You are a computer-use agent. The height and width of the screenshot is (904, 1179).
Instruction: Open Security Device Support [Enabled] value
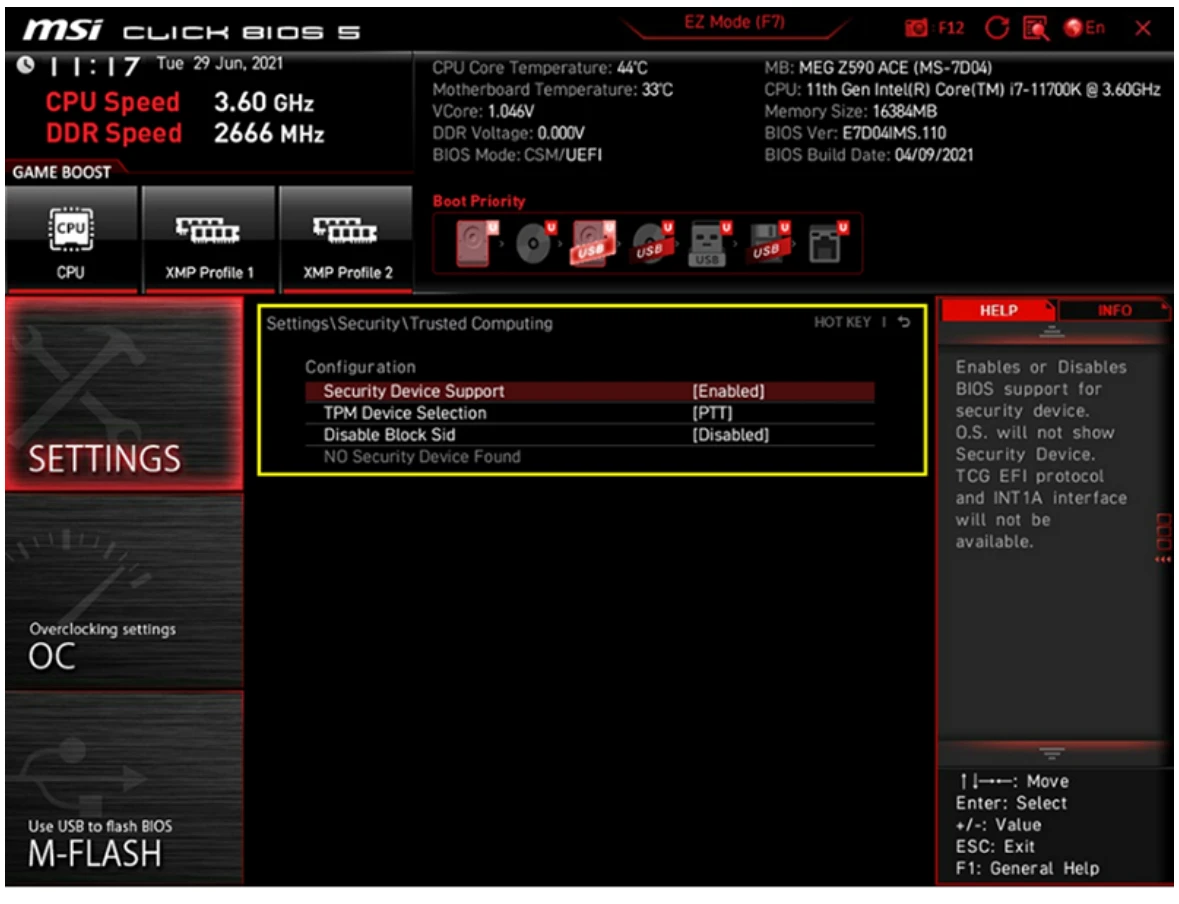tap(728, 392)
